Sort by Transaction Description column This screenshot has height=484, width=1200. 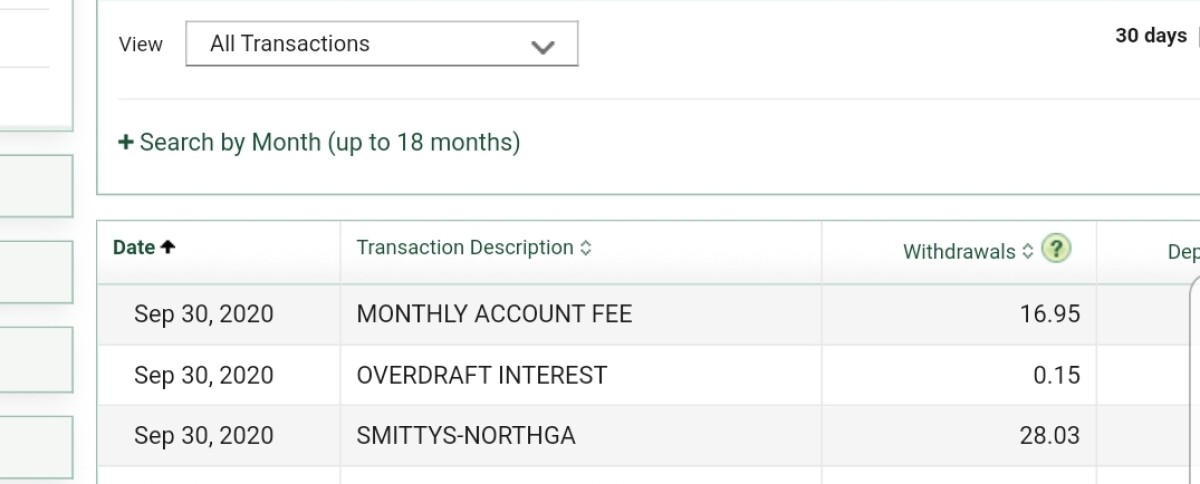[x=465, y=247]
